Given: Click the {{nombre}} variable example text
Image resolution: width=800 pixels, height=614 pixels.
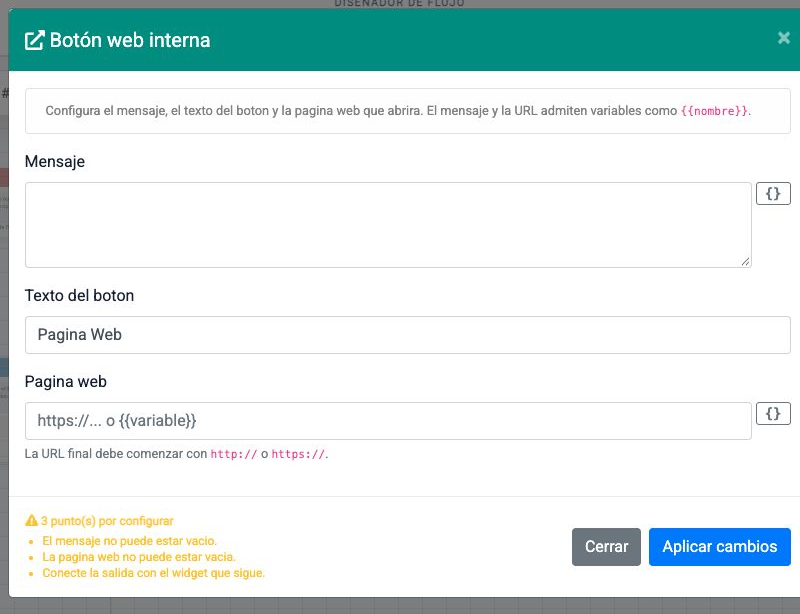Looking at the screenshot, I should [714, 111].
